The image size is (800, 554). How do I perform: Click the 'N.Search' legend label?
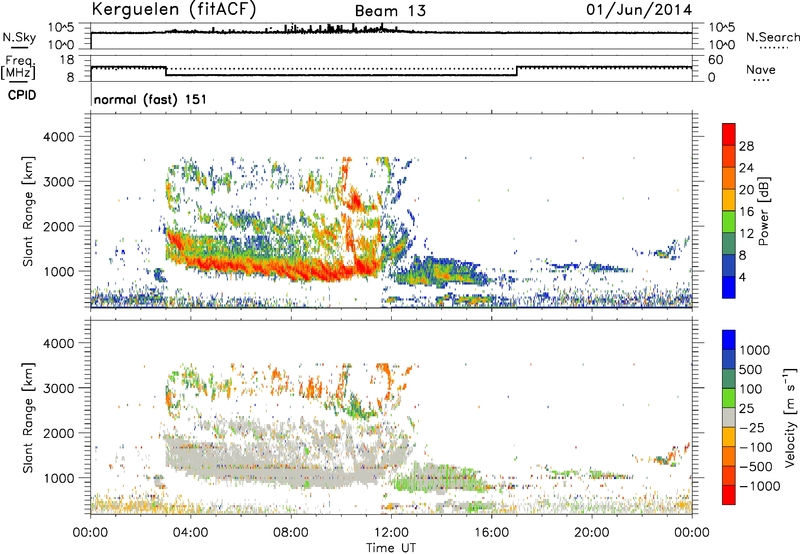coord(772,37)
